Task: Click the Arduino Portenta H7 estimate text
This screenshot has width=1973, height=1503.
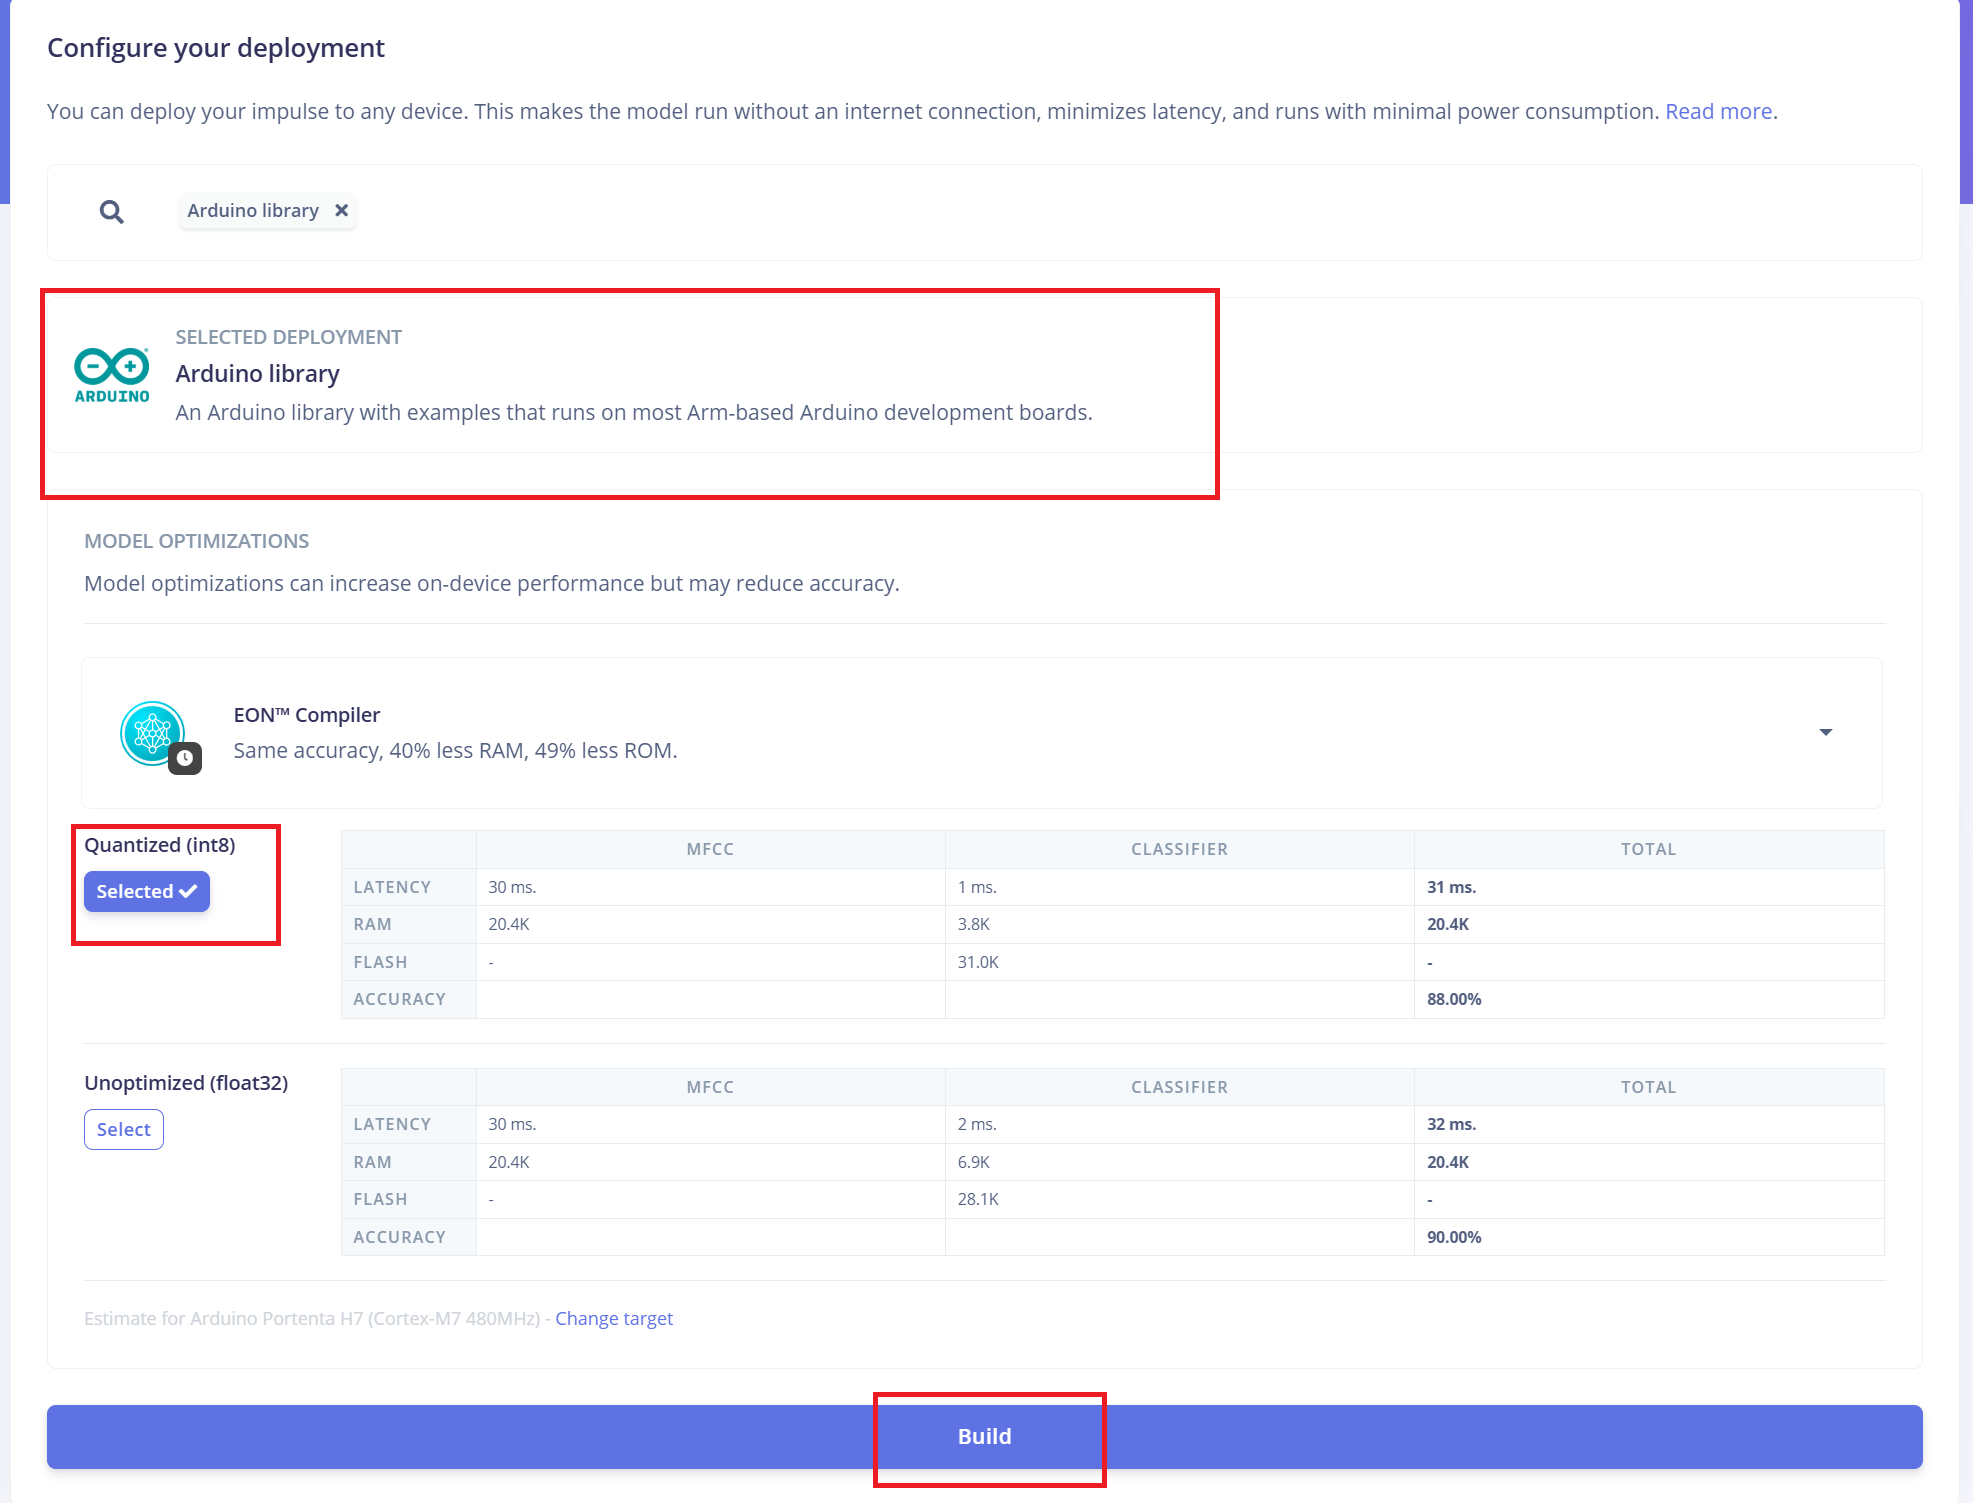Action: point(312,1318)
